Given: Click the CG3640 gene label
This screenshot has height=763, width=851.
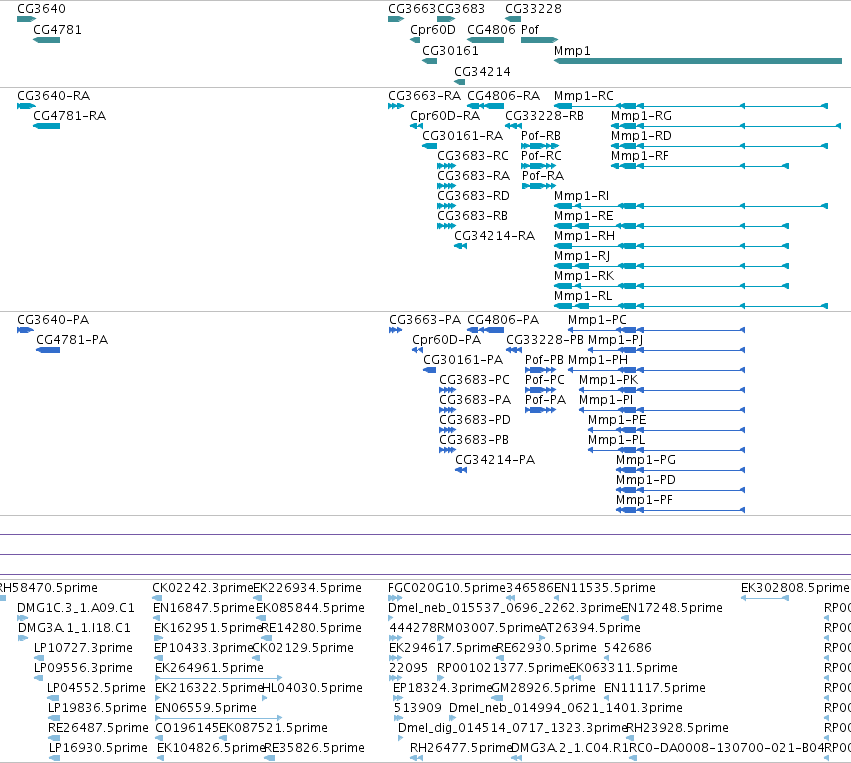Looking at the screenshot, I should pos(41,9).
